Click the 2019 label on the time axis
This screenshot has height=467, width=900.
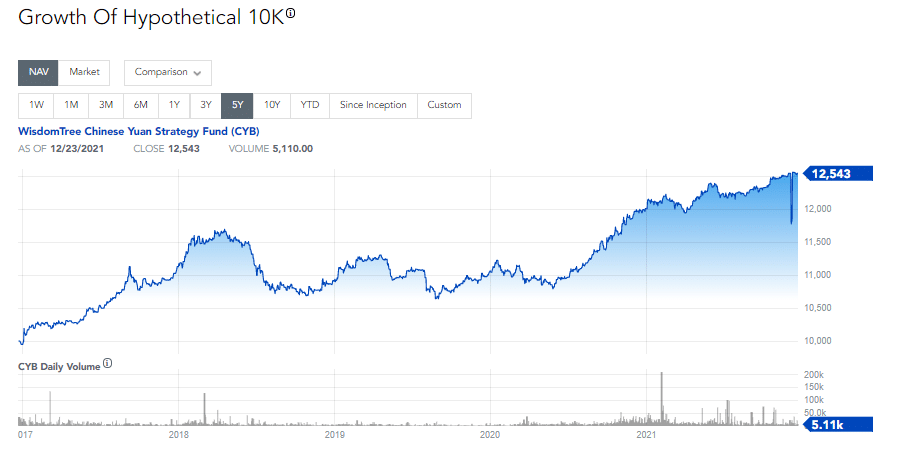click(x=335, y=435)
